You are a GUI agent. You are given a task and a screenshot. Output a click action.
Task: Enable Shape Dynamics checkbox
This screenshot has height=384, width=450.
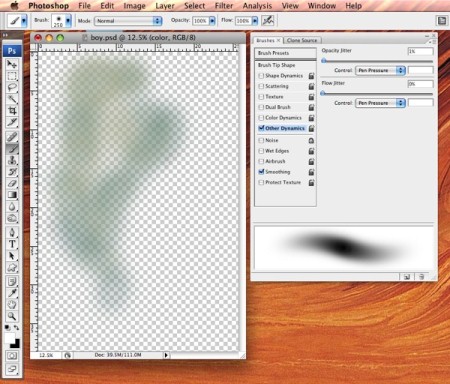(261, 76)
